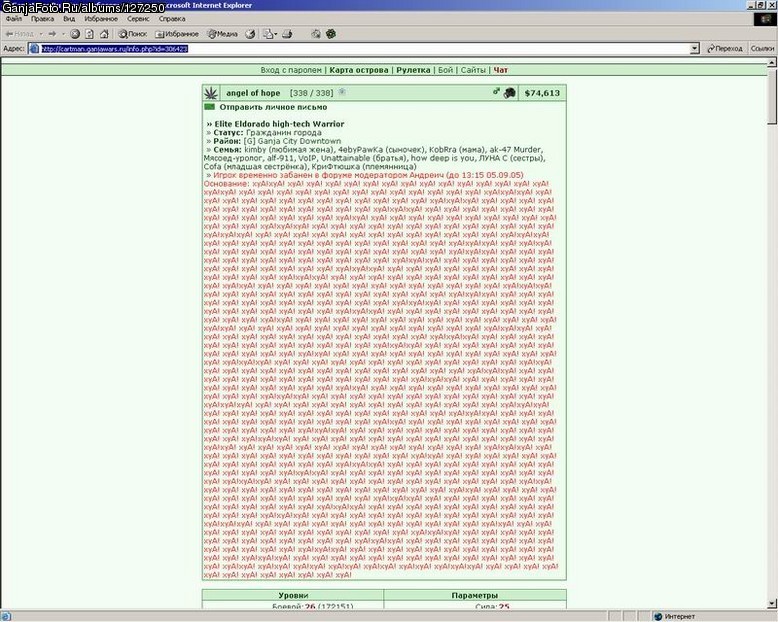
Task: Open the Карта острова link
Action: click(359, 70)
